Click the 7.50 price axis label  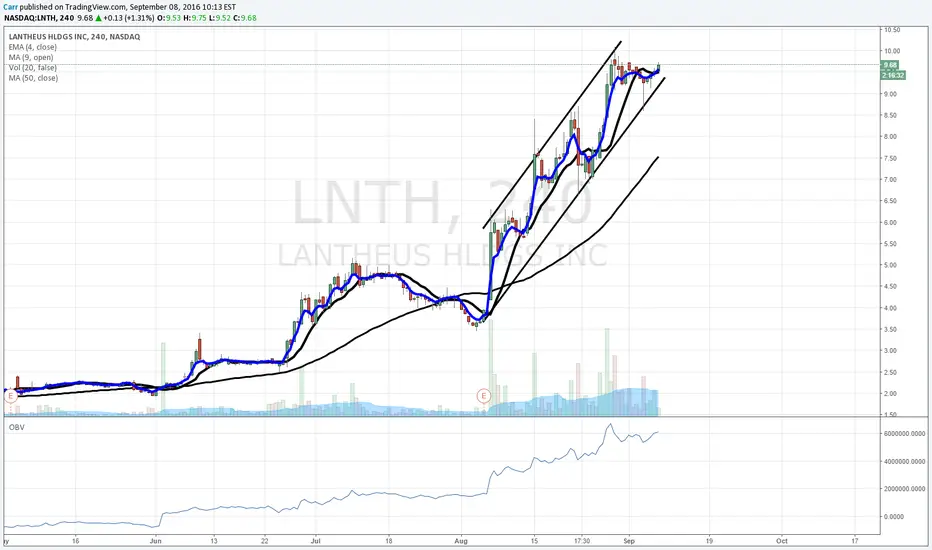click(890, 158)
